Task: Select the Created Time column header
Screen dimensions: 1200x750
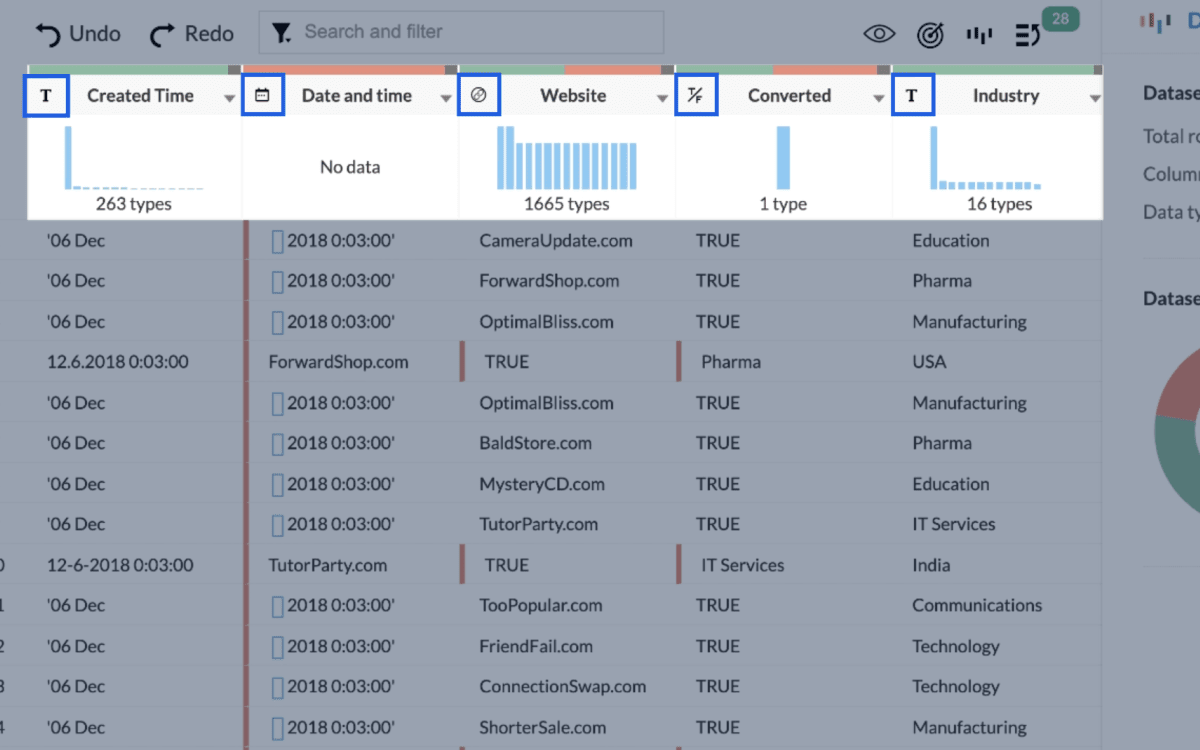Action: 140,96
